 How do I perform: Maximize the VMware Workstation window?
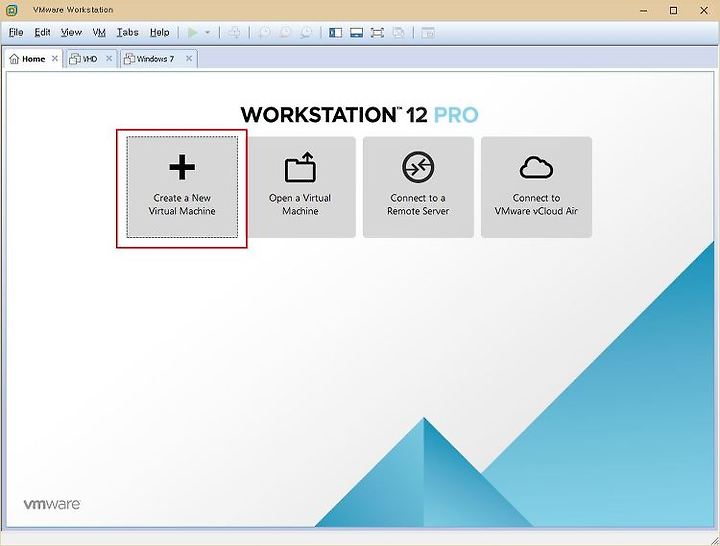(x=674, y=10)
